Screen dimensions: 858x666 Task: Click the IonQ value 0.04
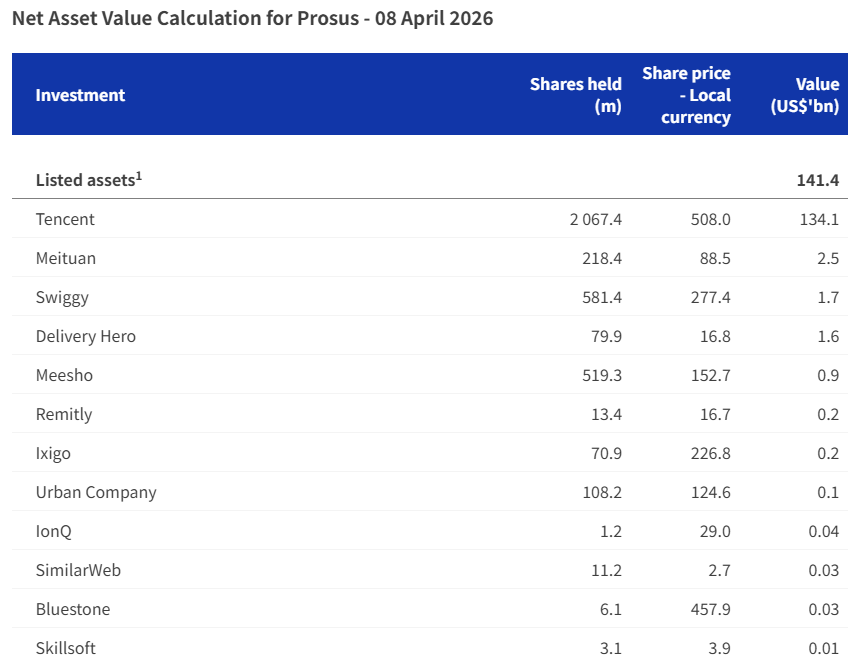click(x=823, y=531)
